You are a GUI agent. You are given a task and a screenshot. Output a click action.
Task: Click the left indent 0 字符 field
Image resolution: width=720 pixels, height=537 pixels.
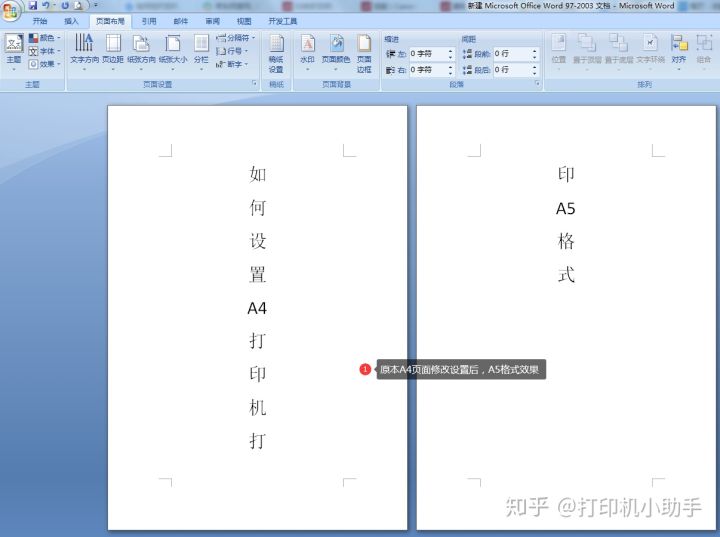tap(428, 54)
